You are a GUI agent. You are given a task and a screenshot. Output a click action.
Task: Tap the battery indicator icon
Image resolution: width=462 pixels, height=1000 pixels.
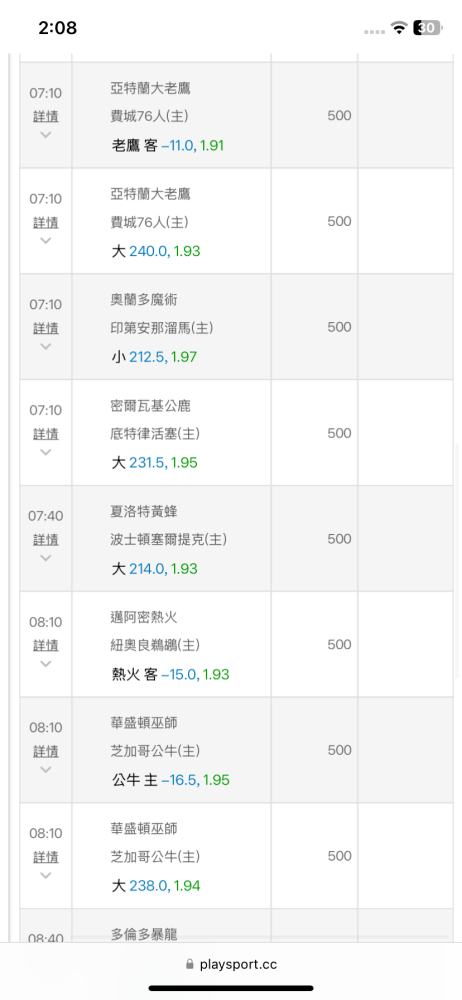428,28
